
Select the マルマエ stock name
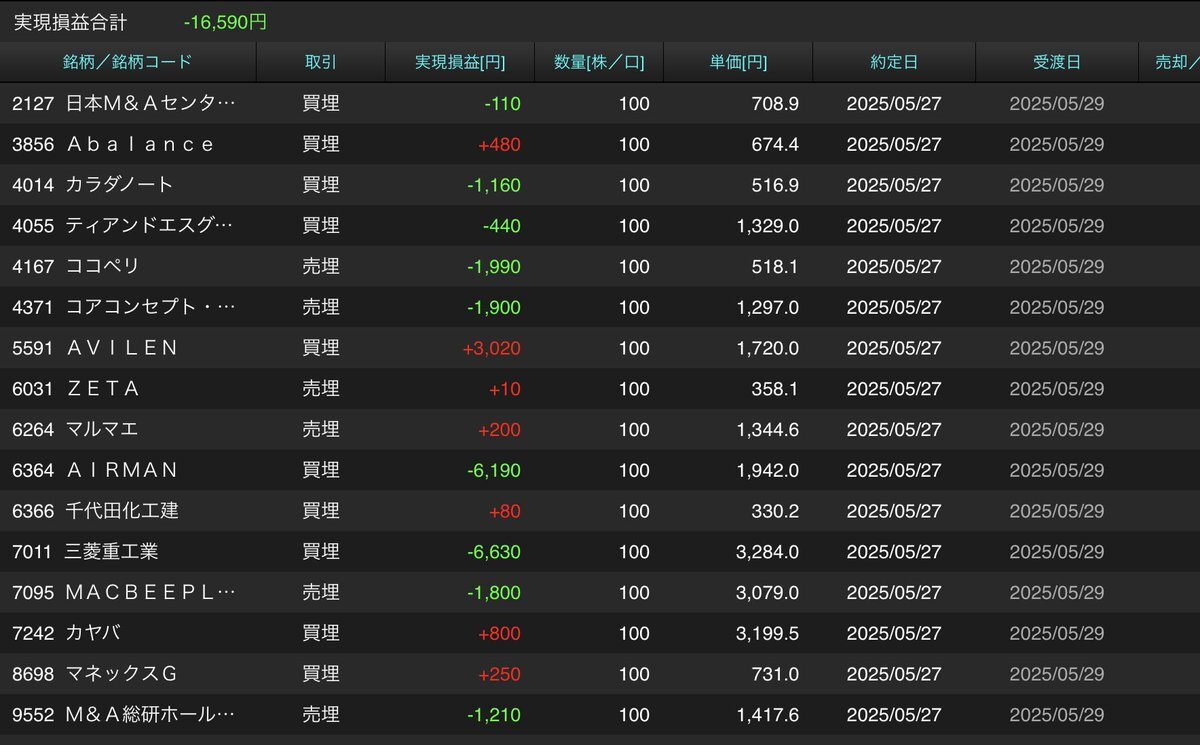pos(101,429)
